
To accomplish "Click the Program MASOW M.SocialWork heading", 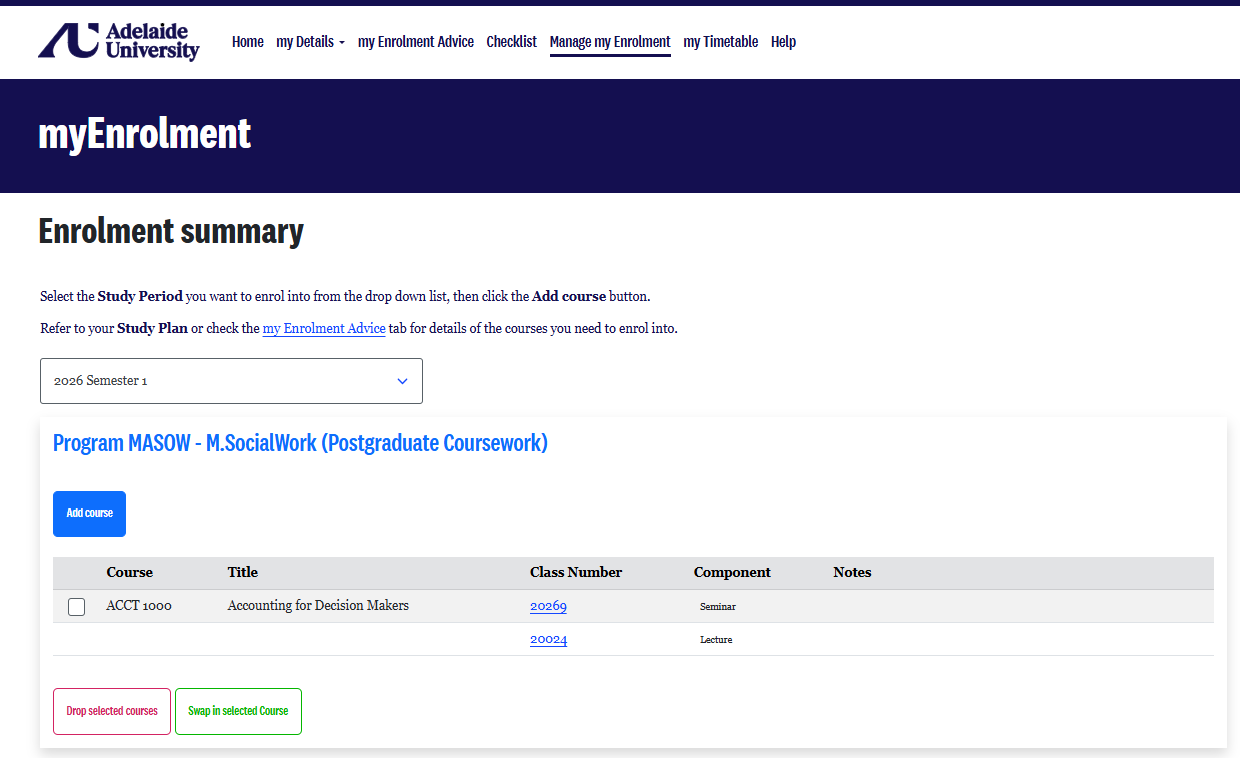I will tap(300, 443).
